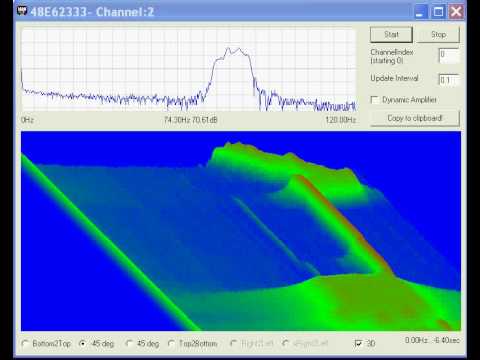Viewport: 480px width, 360px height.
Task: Click the 120.00Hz axis label
Action: click(x=341, y=120)
